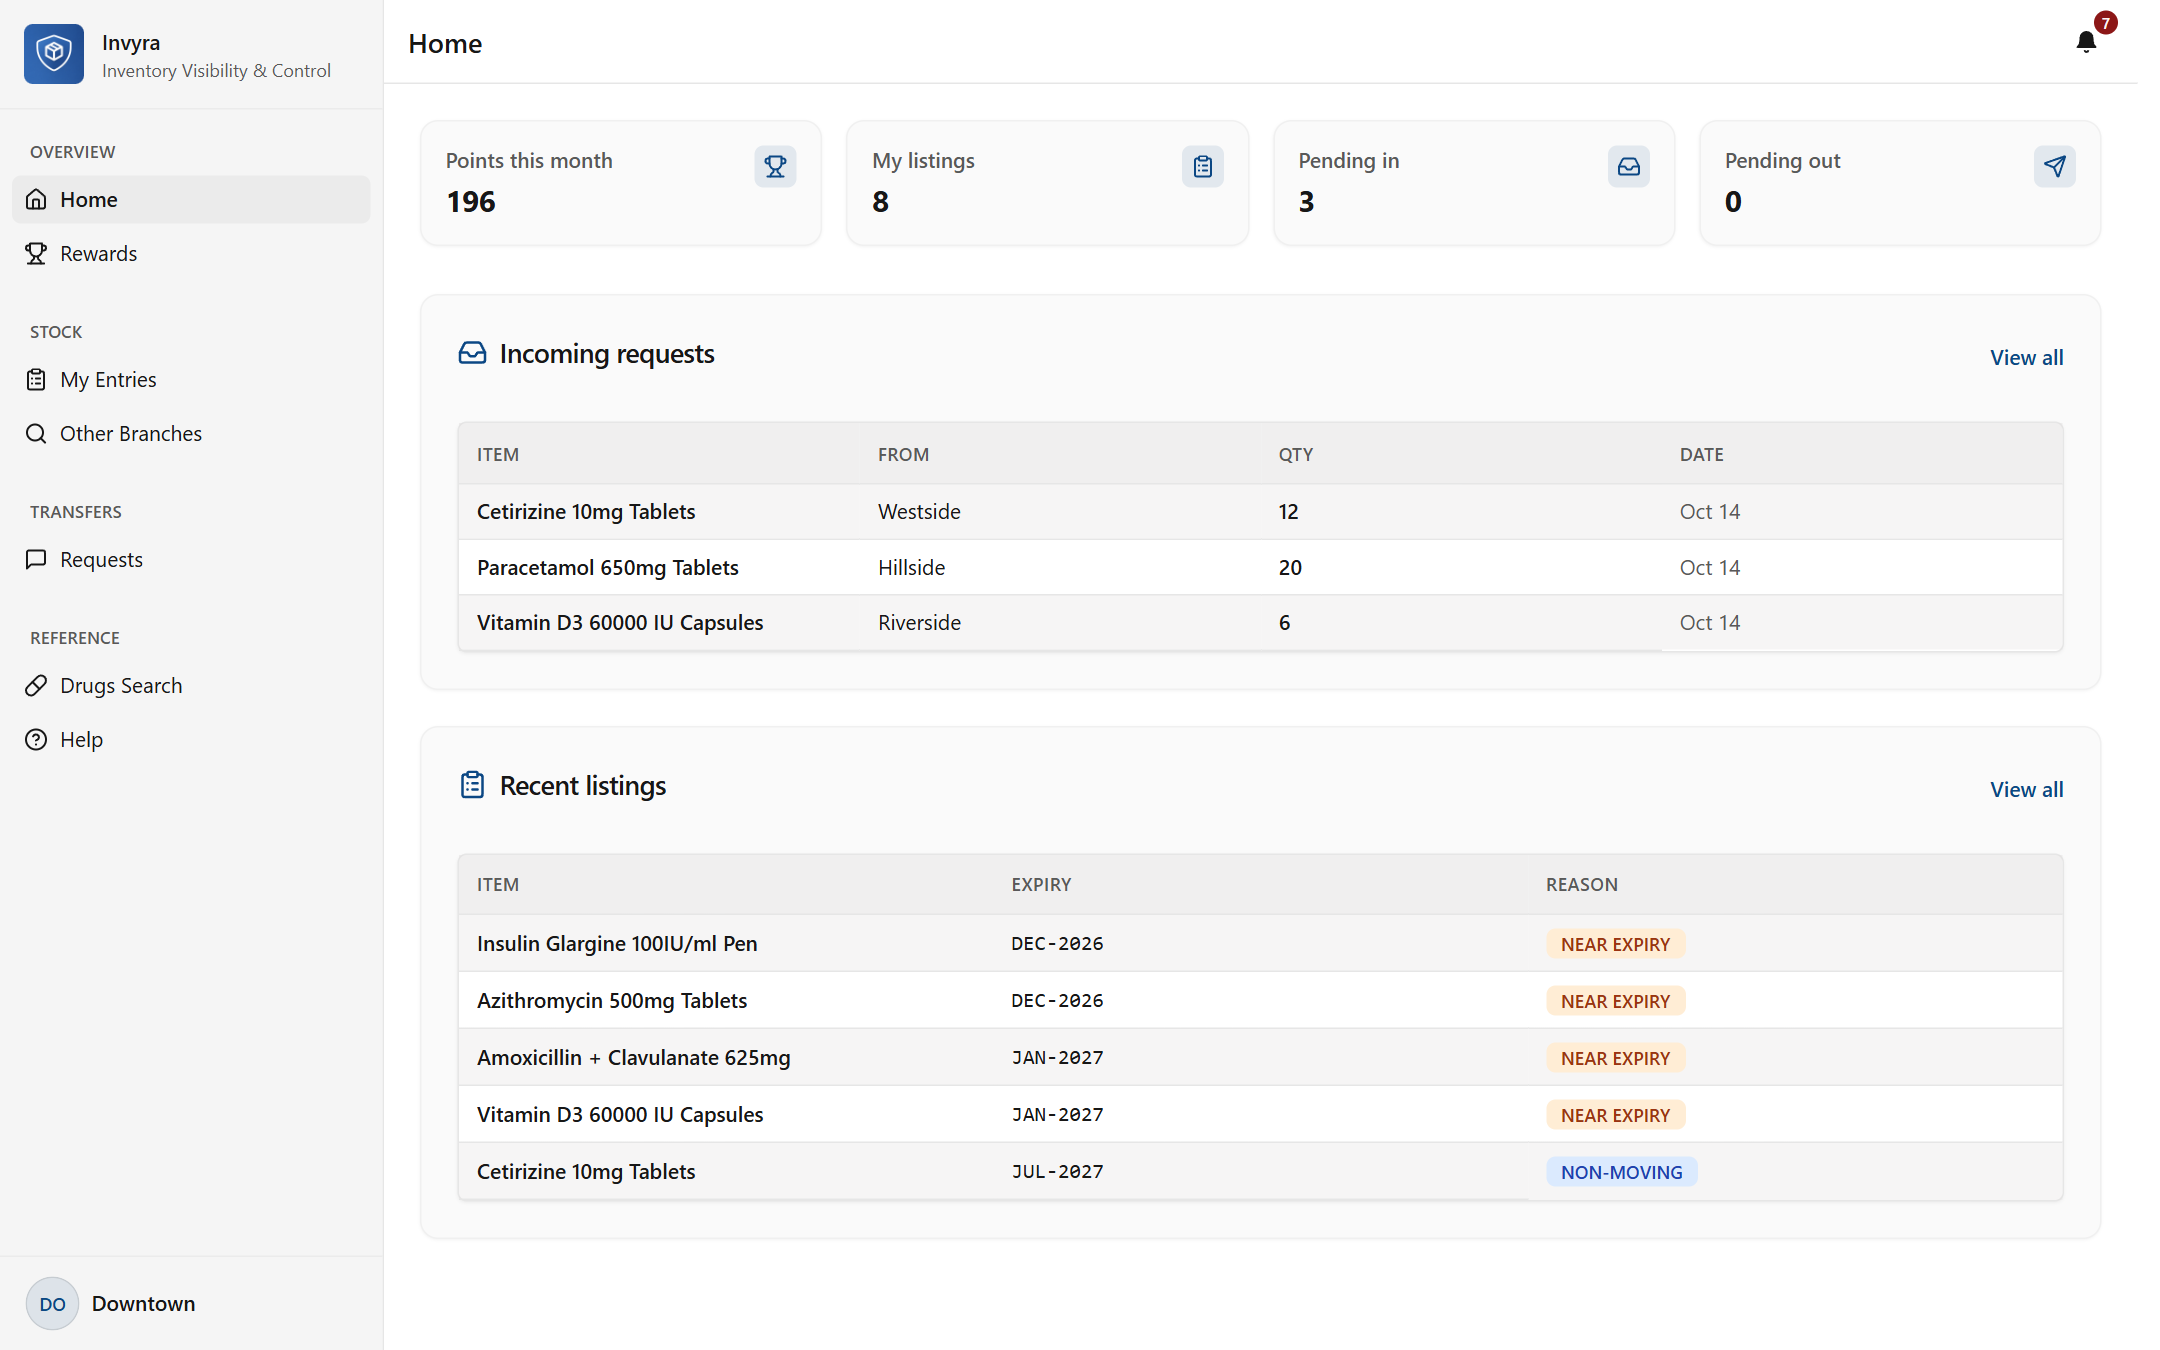Click NEAR EXPIRY badge for Insulin Glargine
Screen dimensions: 2160x1350
tap(1615, 944)
